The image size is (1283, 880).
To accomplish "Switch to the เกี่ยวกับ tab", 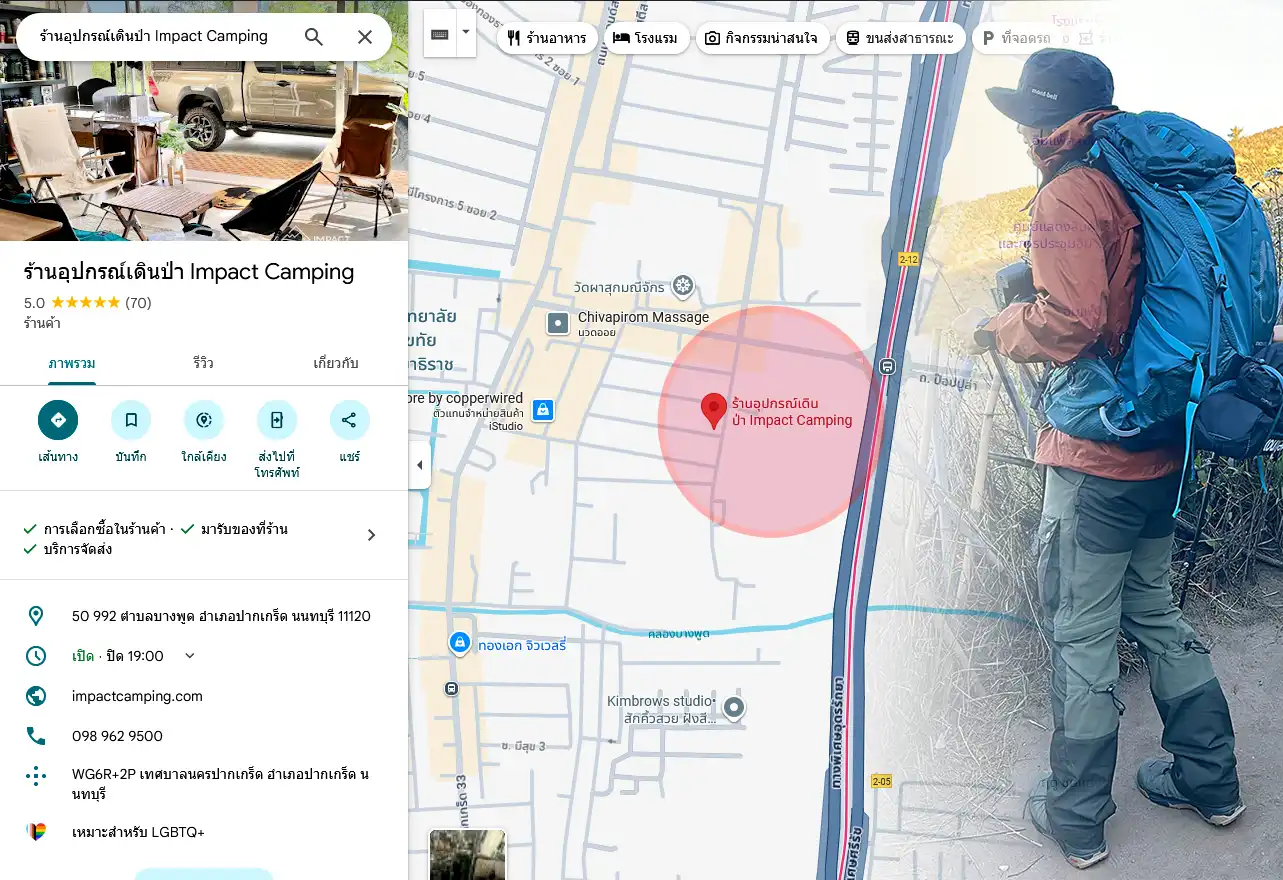I will [x=336, y=363].
